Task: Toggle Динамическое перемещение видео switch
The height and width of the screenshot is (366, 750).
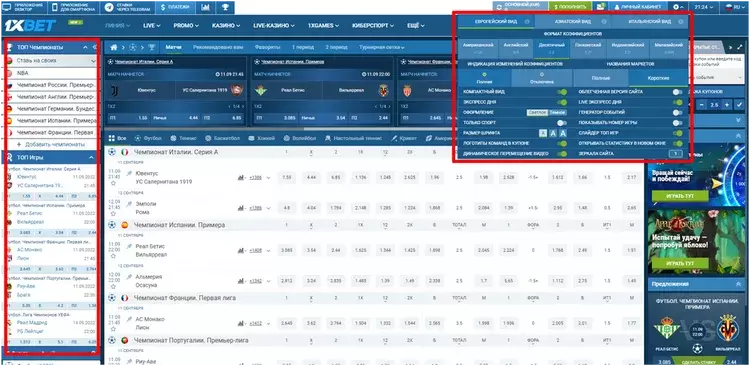Action: (x=562, y=154)
